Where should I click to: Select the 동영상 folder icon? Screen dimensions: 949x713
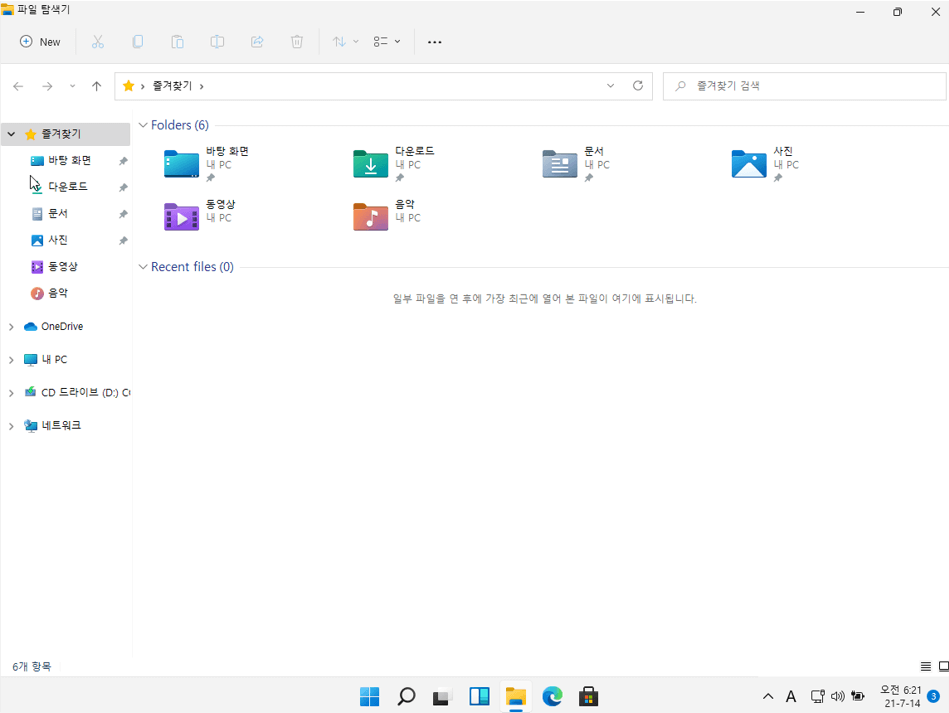182,217
